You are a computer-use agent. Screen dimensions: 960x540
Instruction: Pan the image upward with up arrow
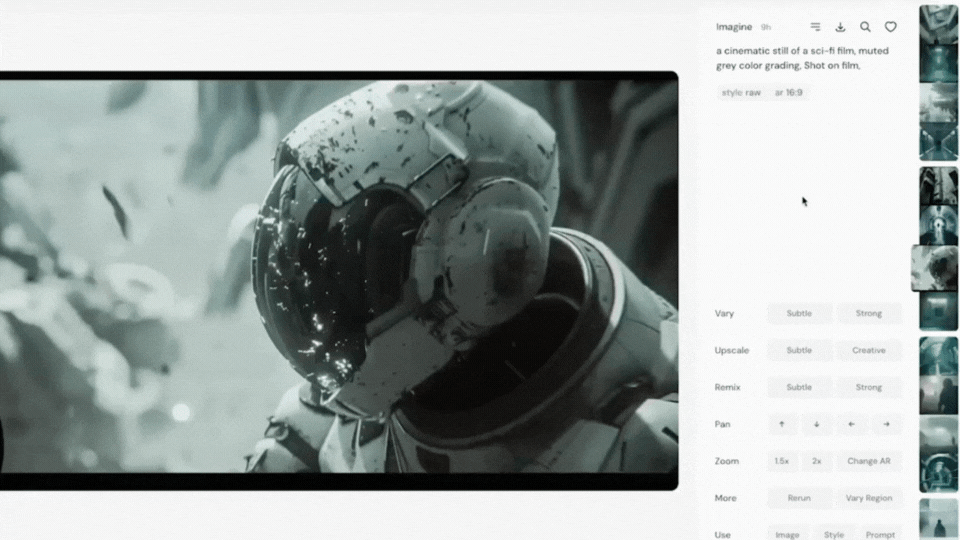tap(782, 424)
